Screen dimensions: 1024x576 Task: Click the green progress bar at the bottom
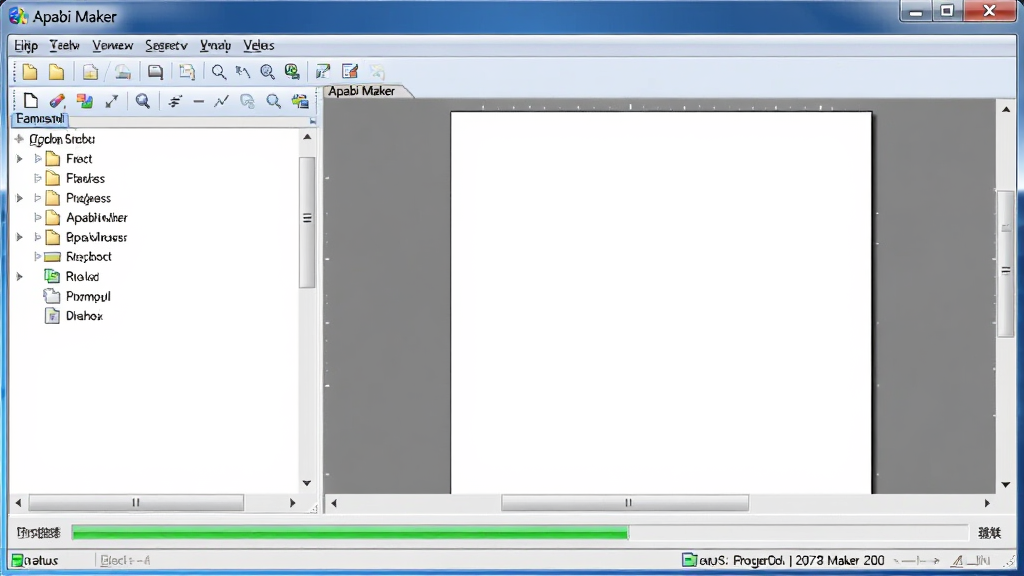point(350,534)
